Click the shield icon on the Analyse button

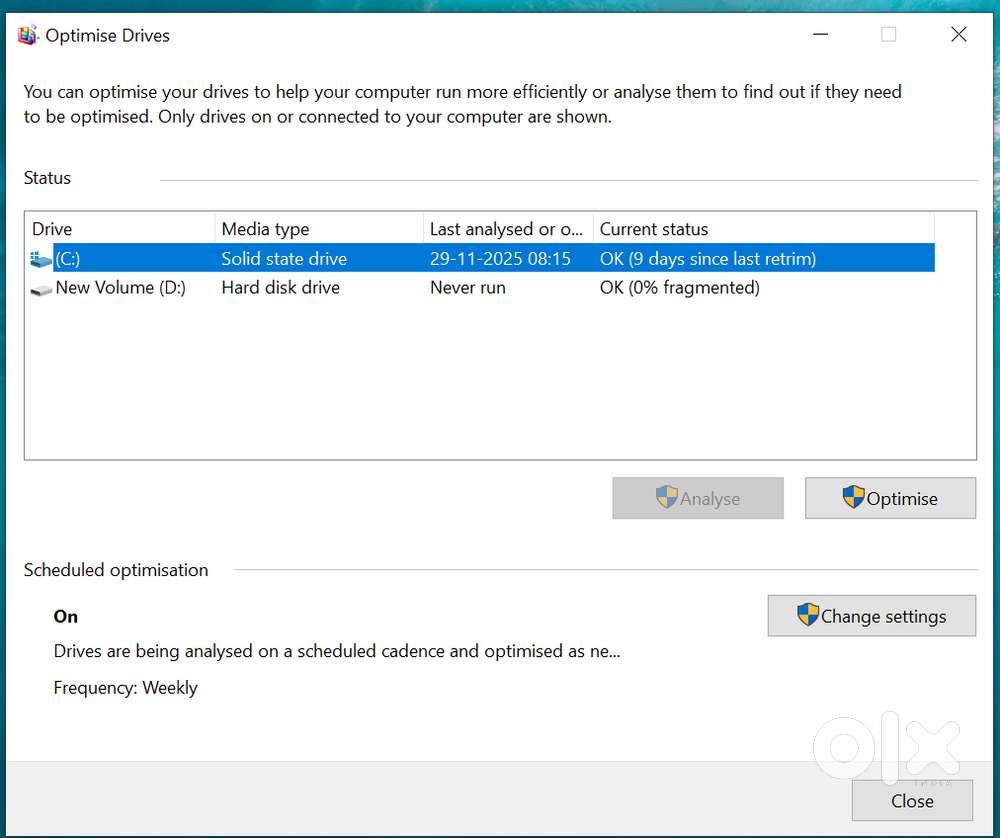coord(666,498)
